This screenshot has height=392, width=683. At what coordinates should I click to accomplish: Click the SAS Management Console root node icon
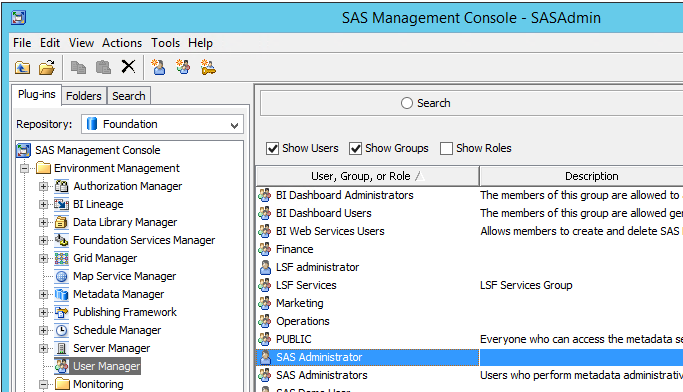point(23,150)
